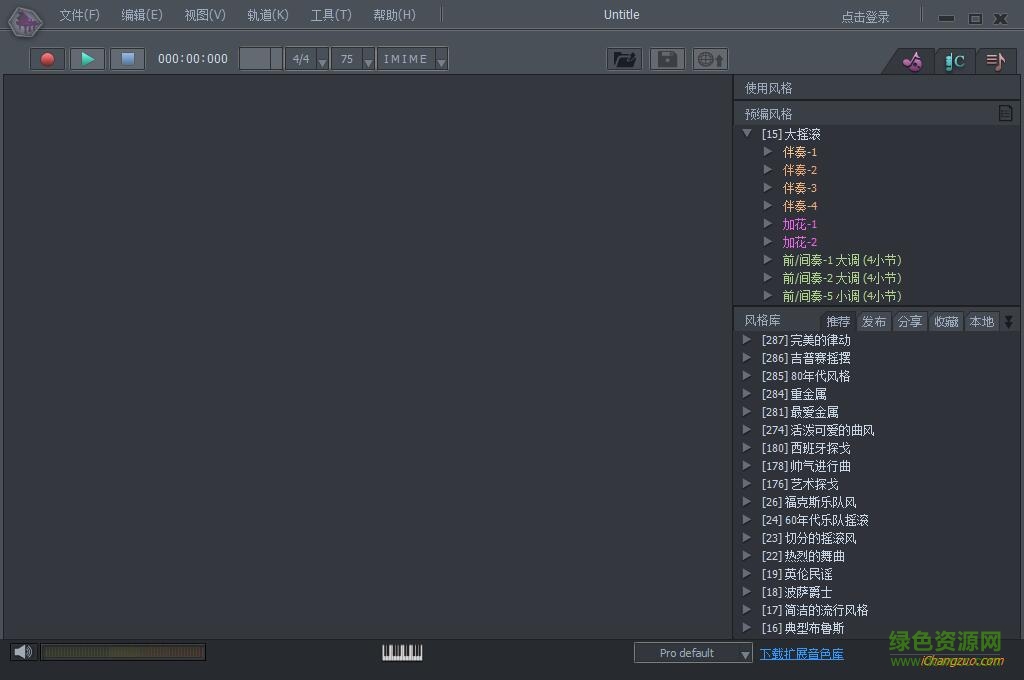Open 下载扩展音色库 download link
Screen dimensions: 1024x680
[801, 652]
